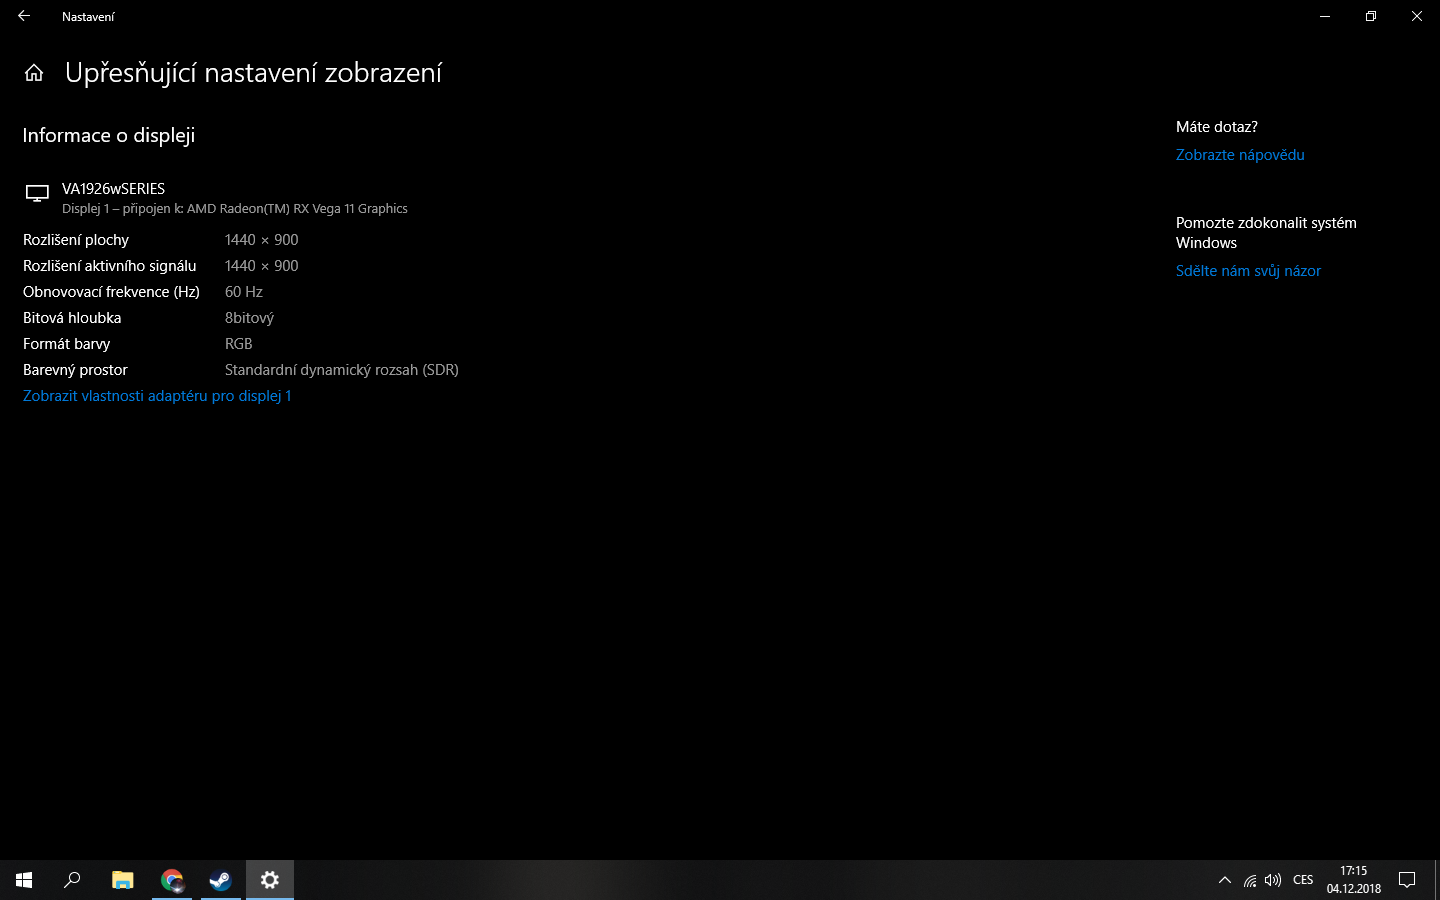1440x900 pixels.
Task: Click the Upřesňující nastavení zobrazení heading
Action: coord(253,73)
